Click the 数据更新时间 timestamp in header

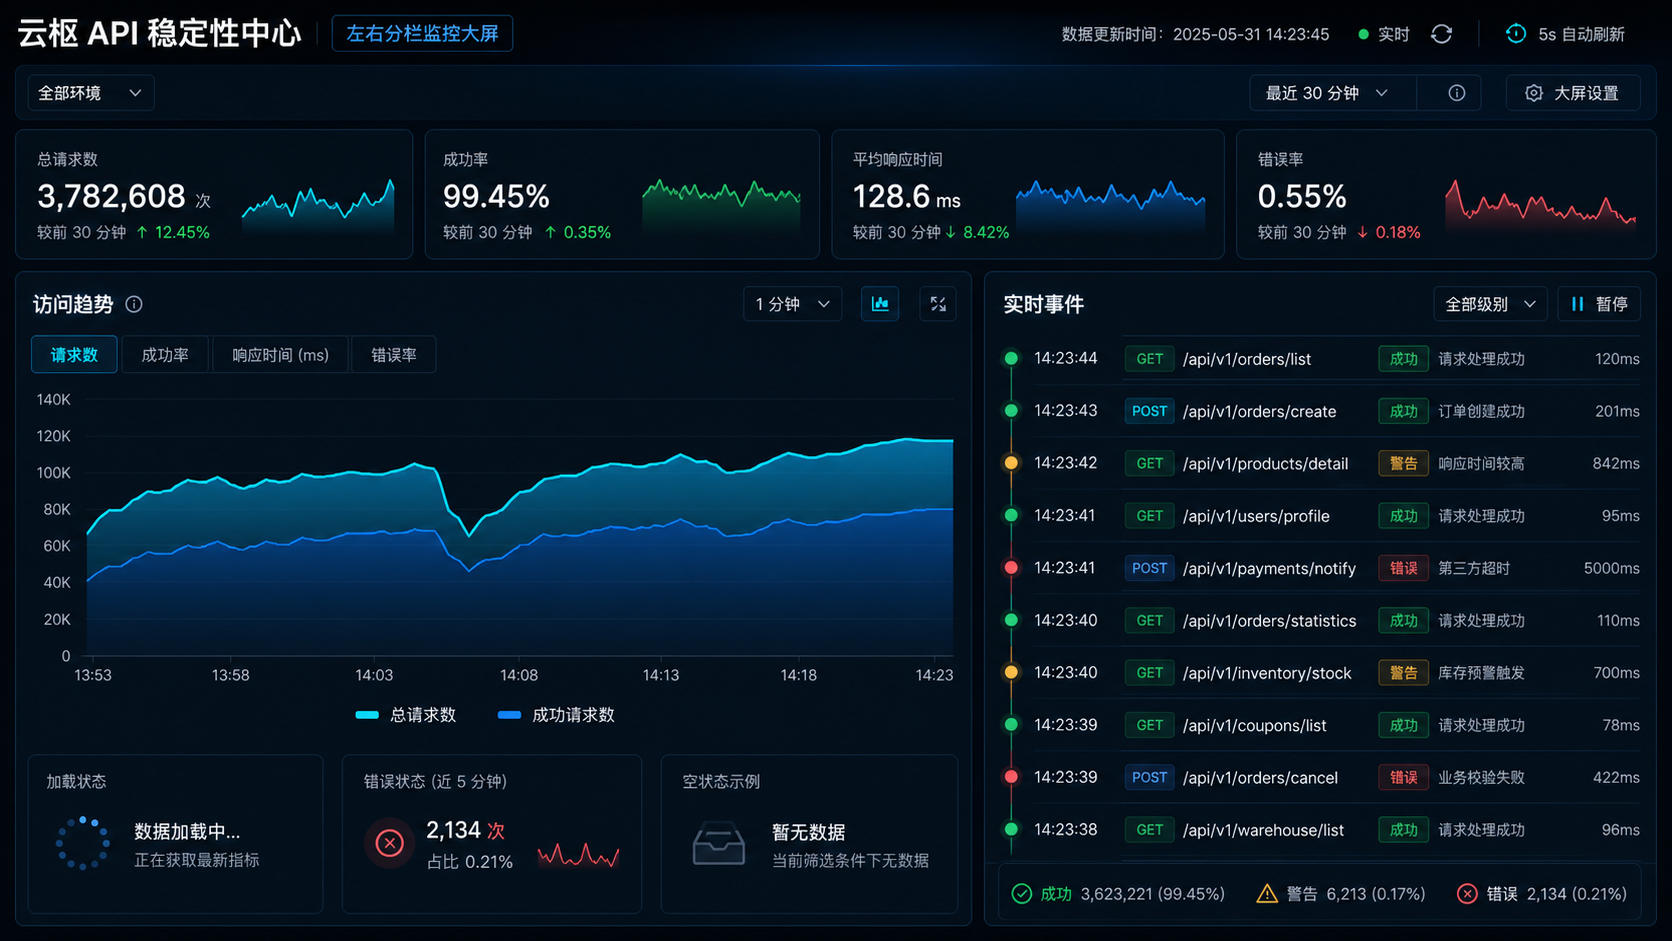pos(1195,34)
